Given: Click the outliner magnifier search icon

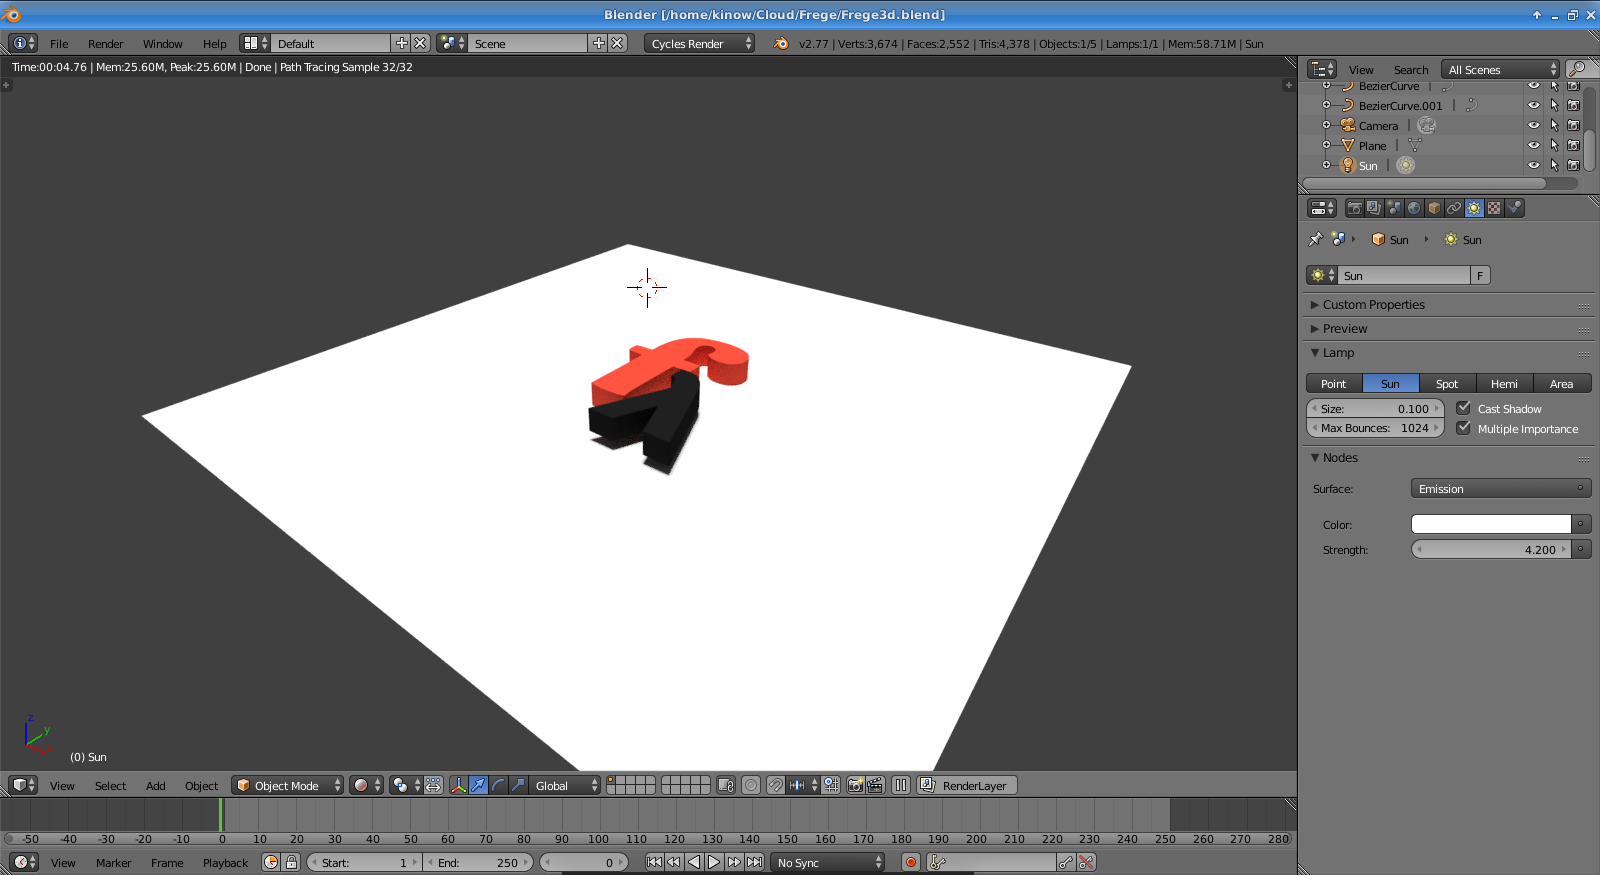Looking at the screenshot, I should point(1579,69).
